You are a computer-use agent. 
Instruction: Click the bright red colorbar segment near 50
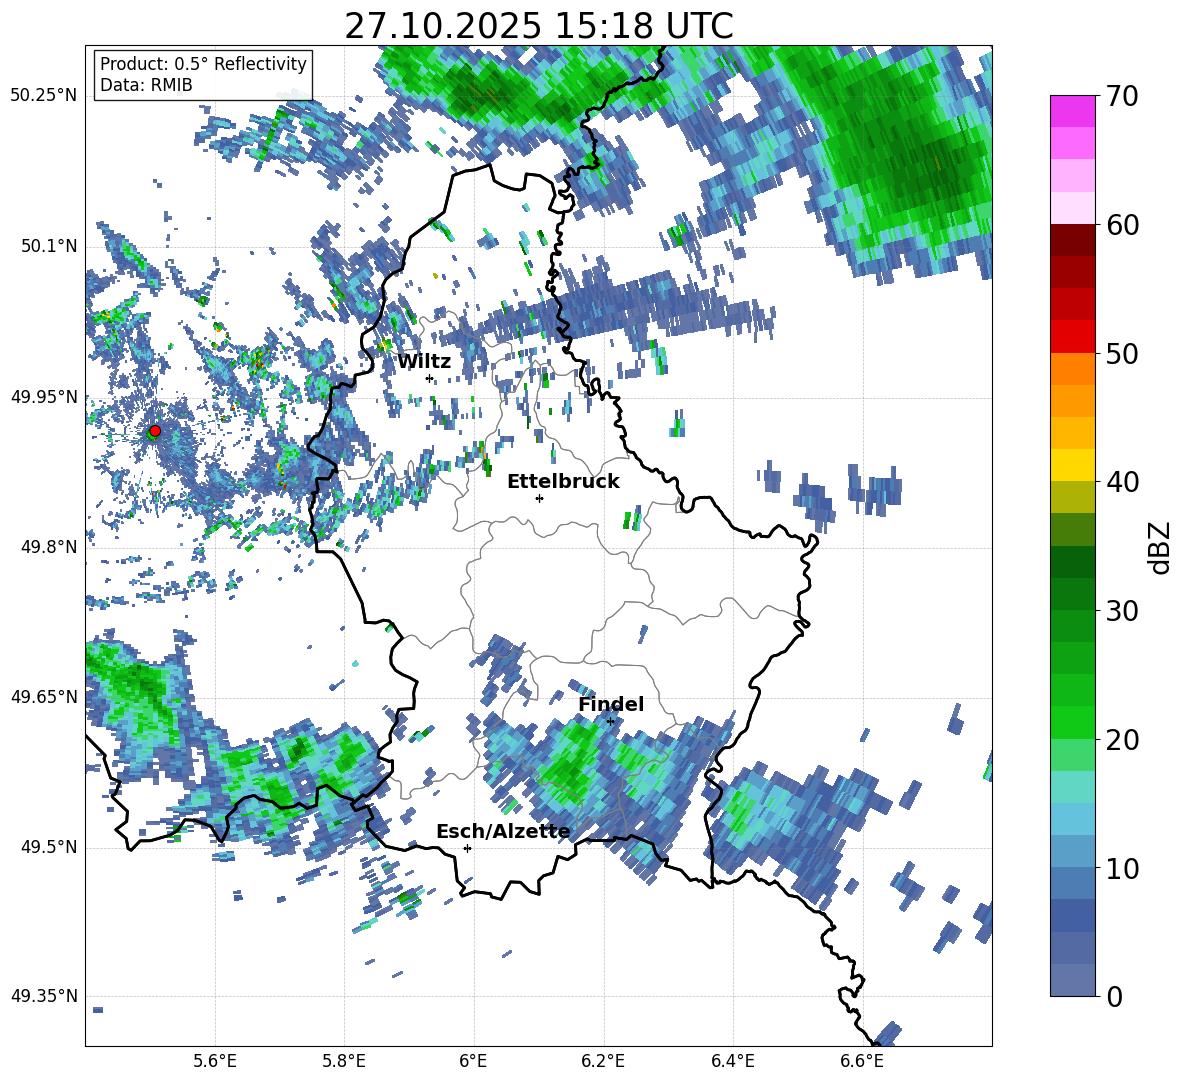pyautogui.click(x=1072, y=337)
